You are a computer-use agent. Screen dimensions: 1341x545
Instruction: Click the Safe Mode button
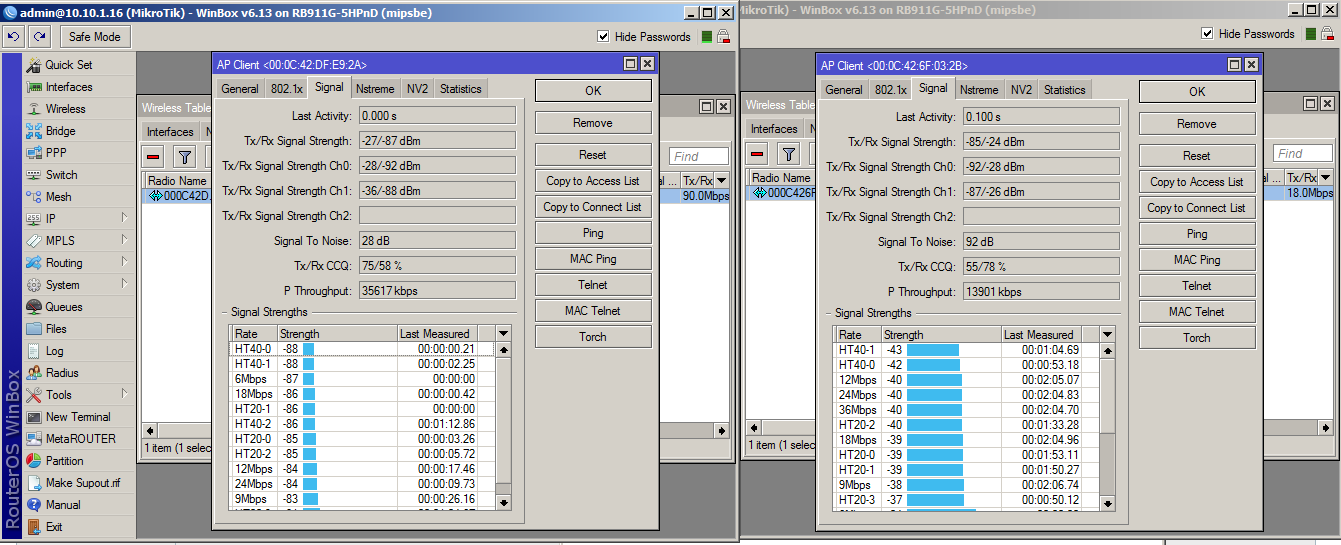coord(95,37)
